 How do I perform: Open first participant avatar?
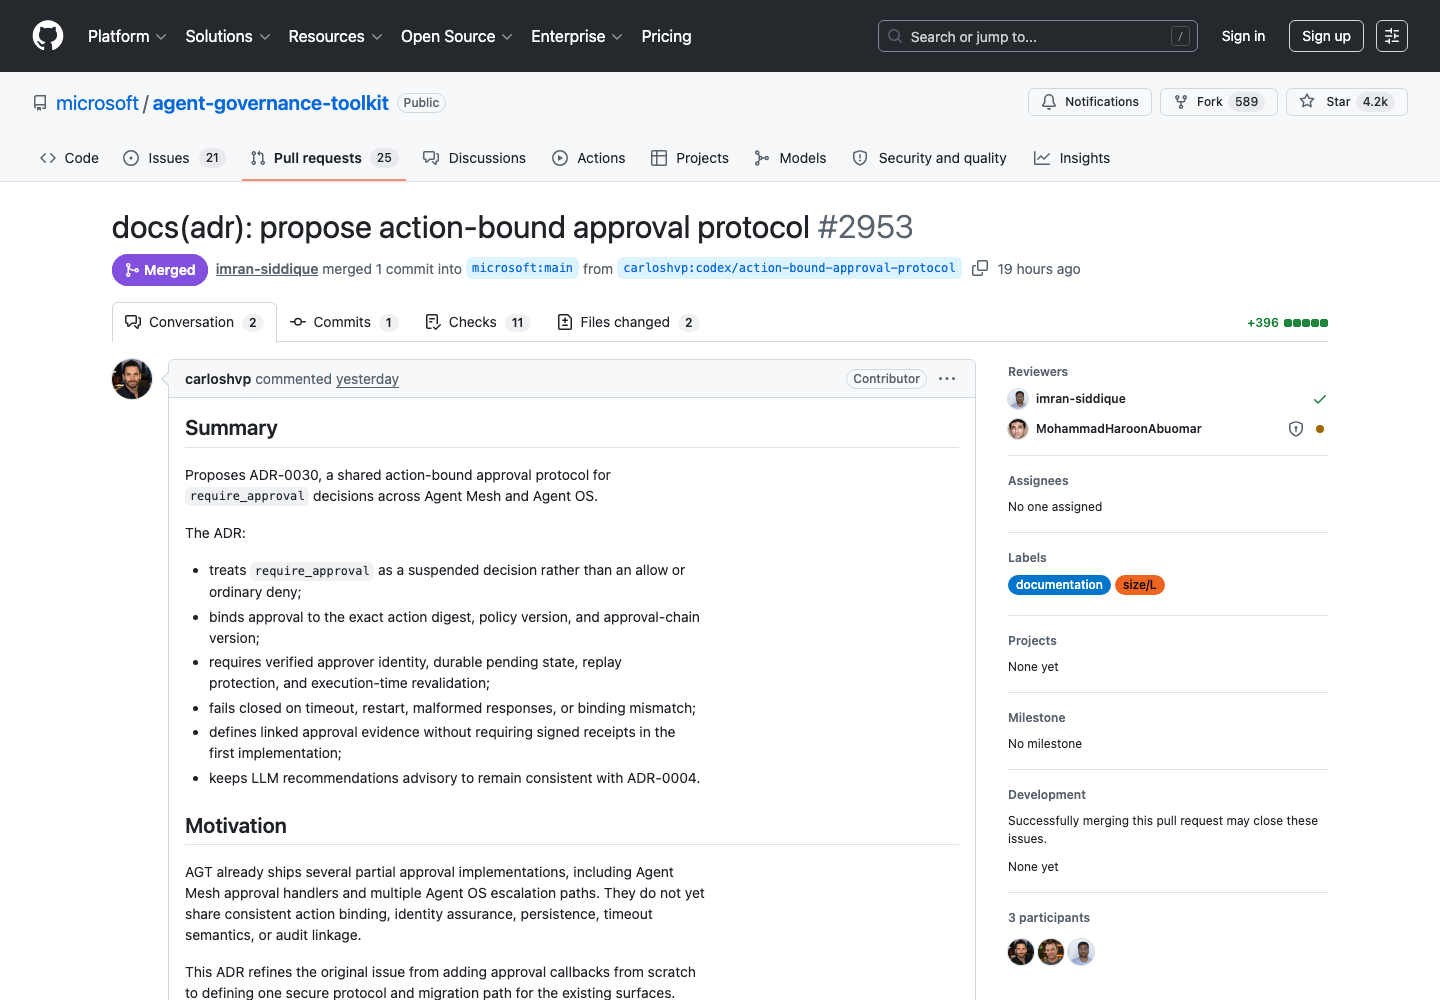point(1021,952)
